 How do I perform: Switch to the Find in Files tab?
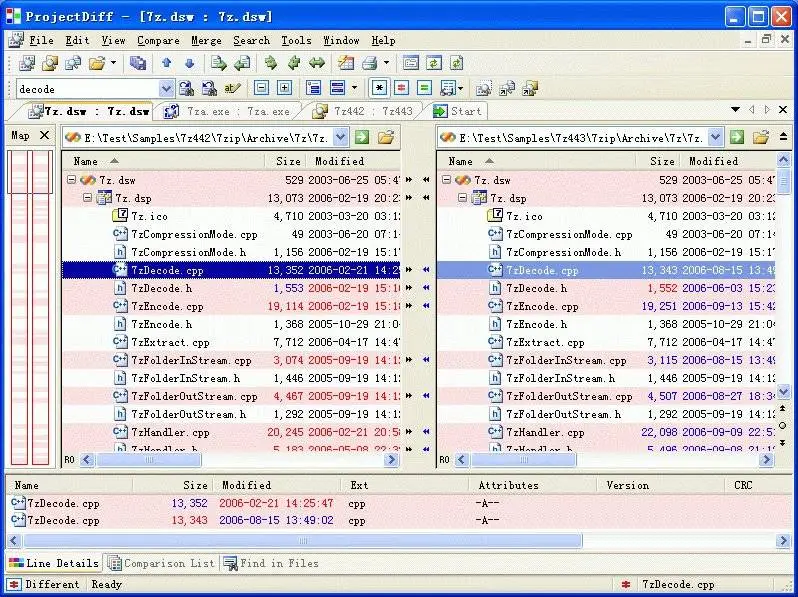(271, 563)
